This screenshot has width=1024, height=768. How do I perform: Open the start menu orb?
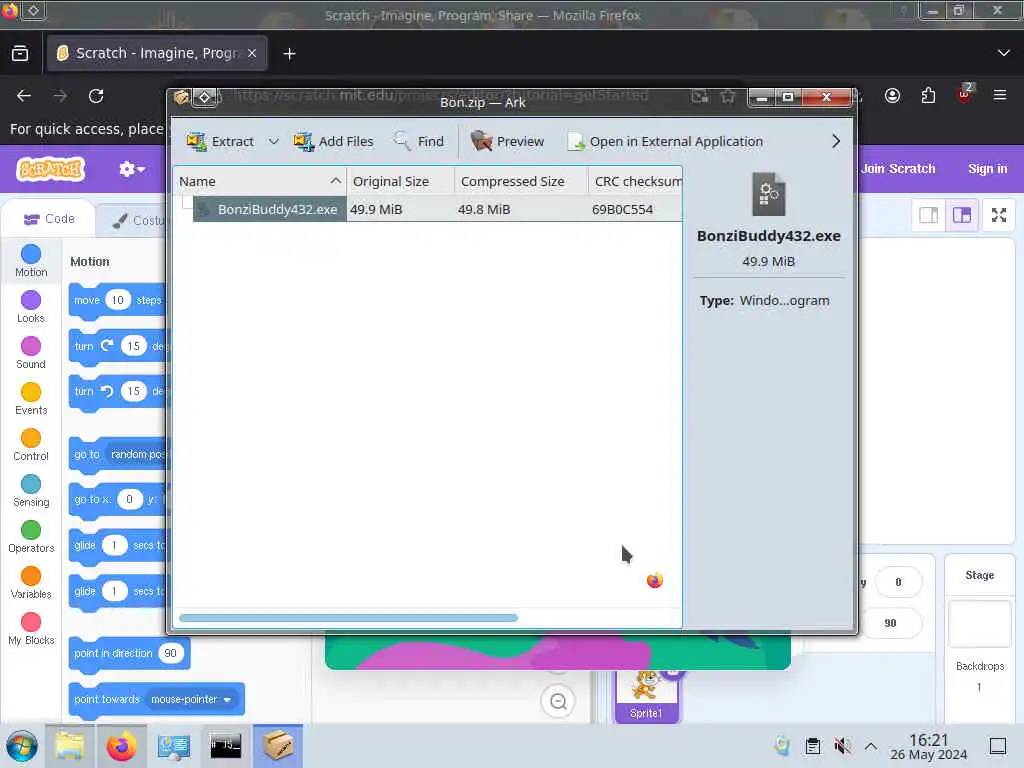coord(22,746)
